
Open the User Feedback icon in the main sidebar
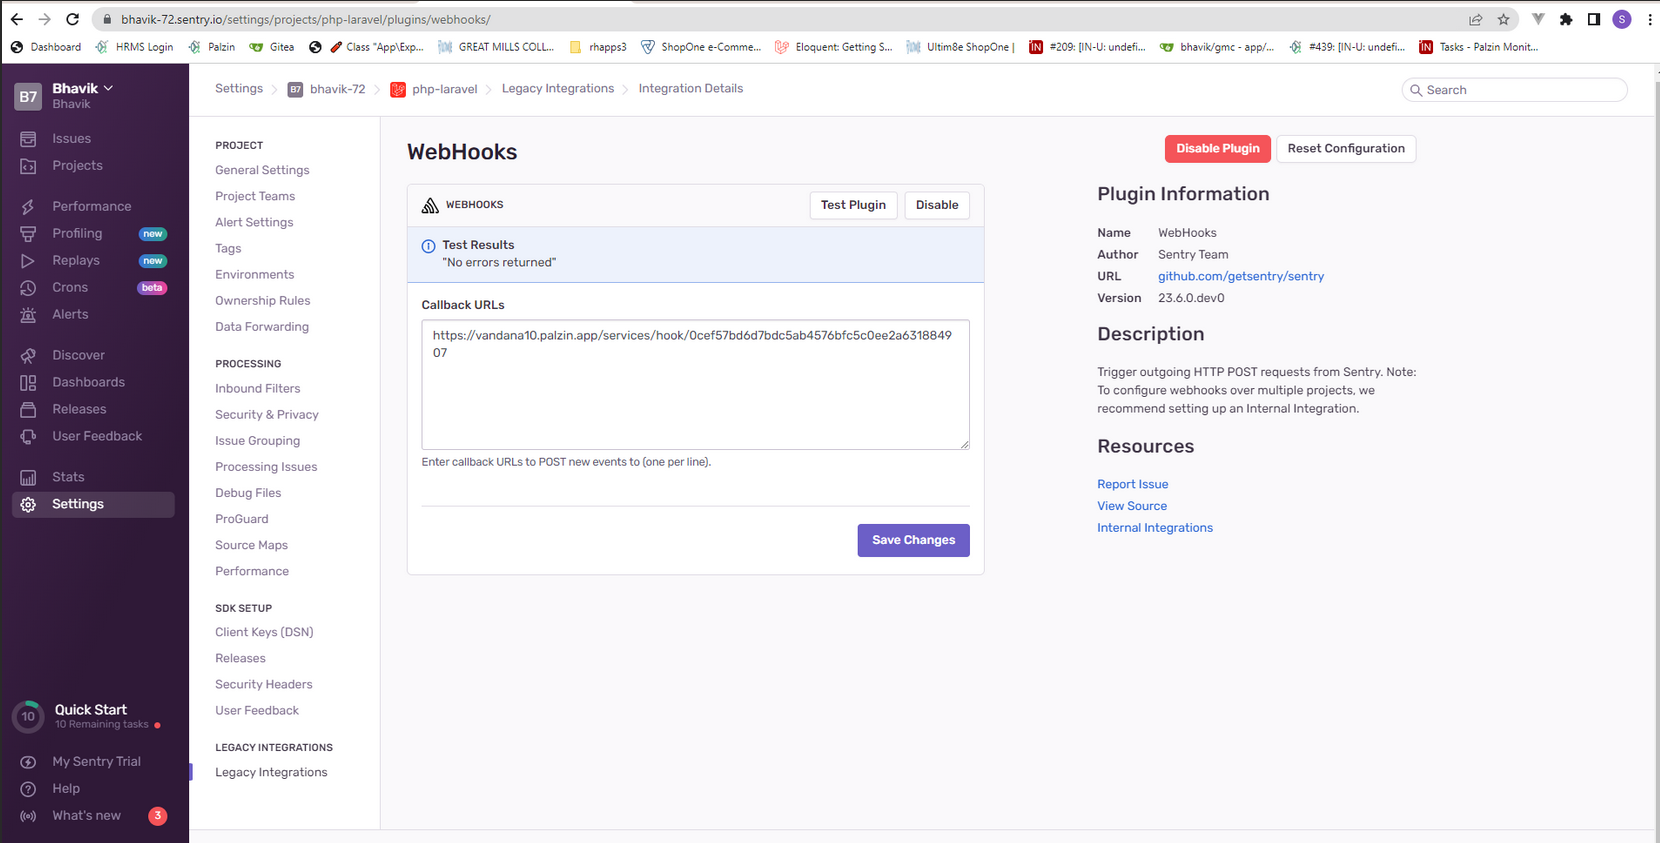[28, 437]
